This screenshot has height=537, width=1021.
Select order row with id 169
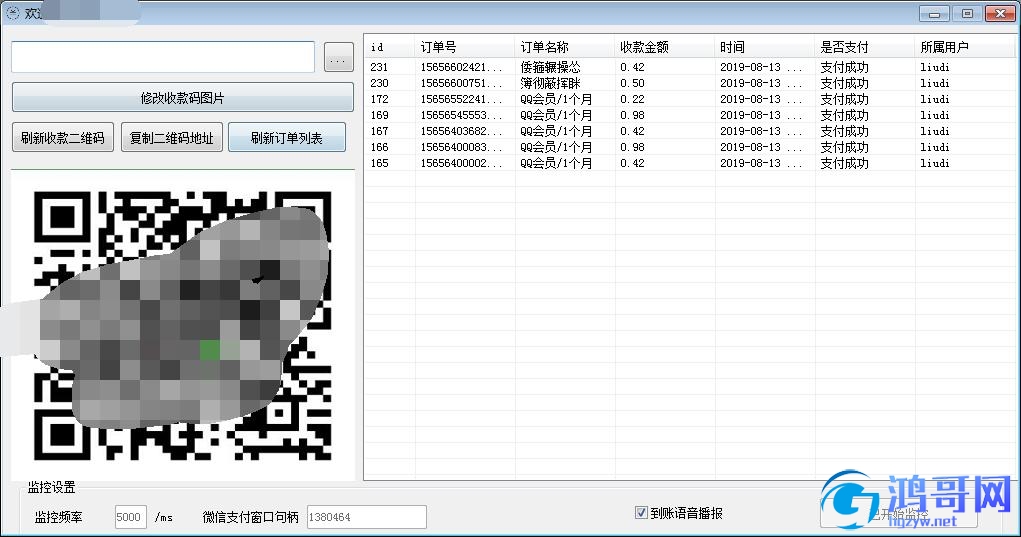690,115
